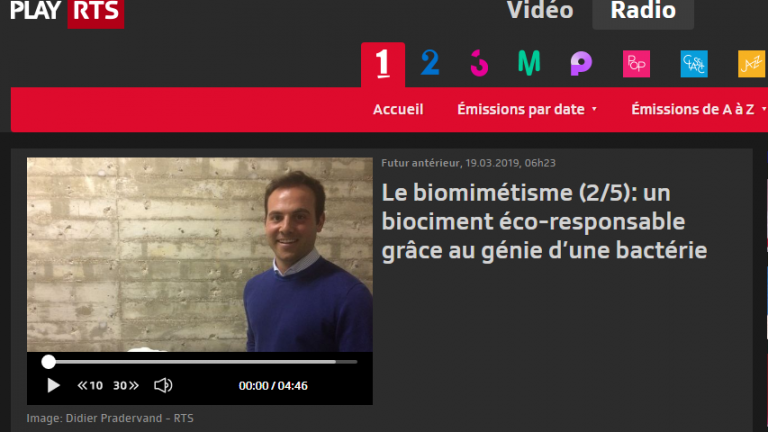Select the La Première channel 1 icon
Image resolution: width=768 pixels, height=432 pixels.
coord(383,64)
